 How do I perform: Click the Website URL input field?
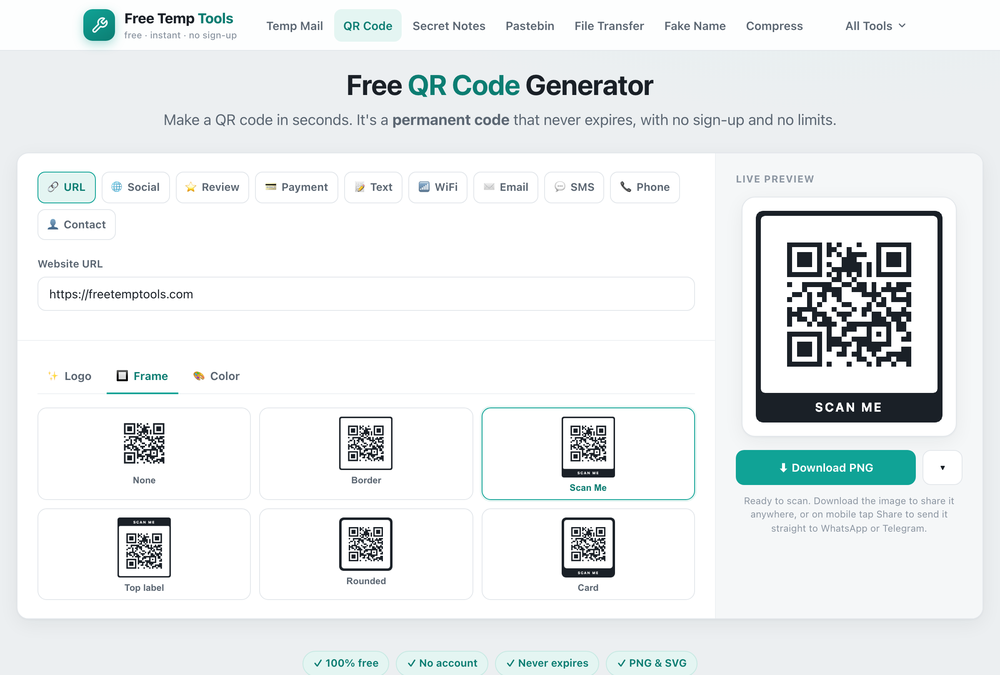tap(366, 294)
